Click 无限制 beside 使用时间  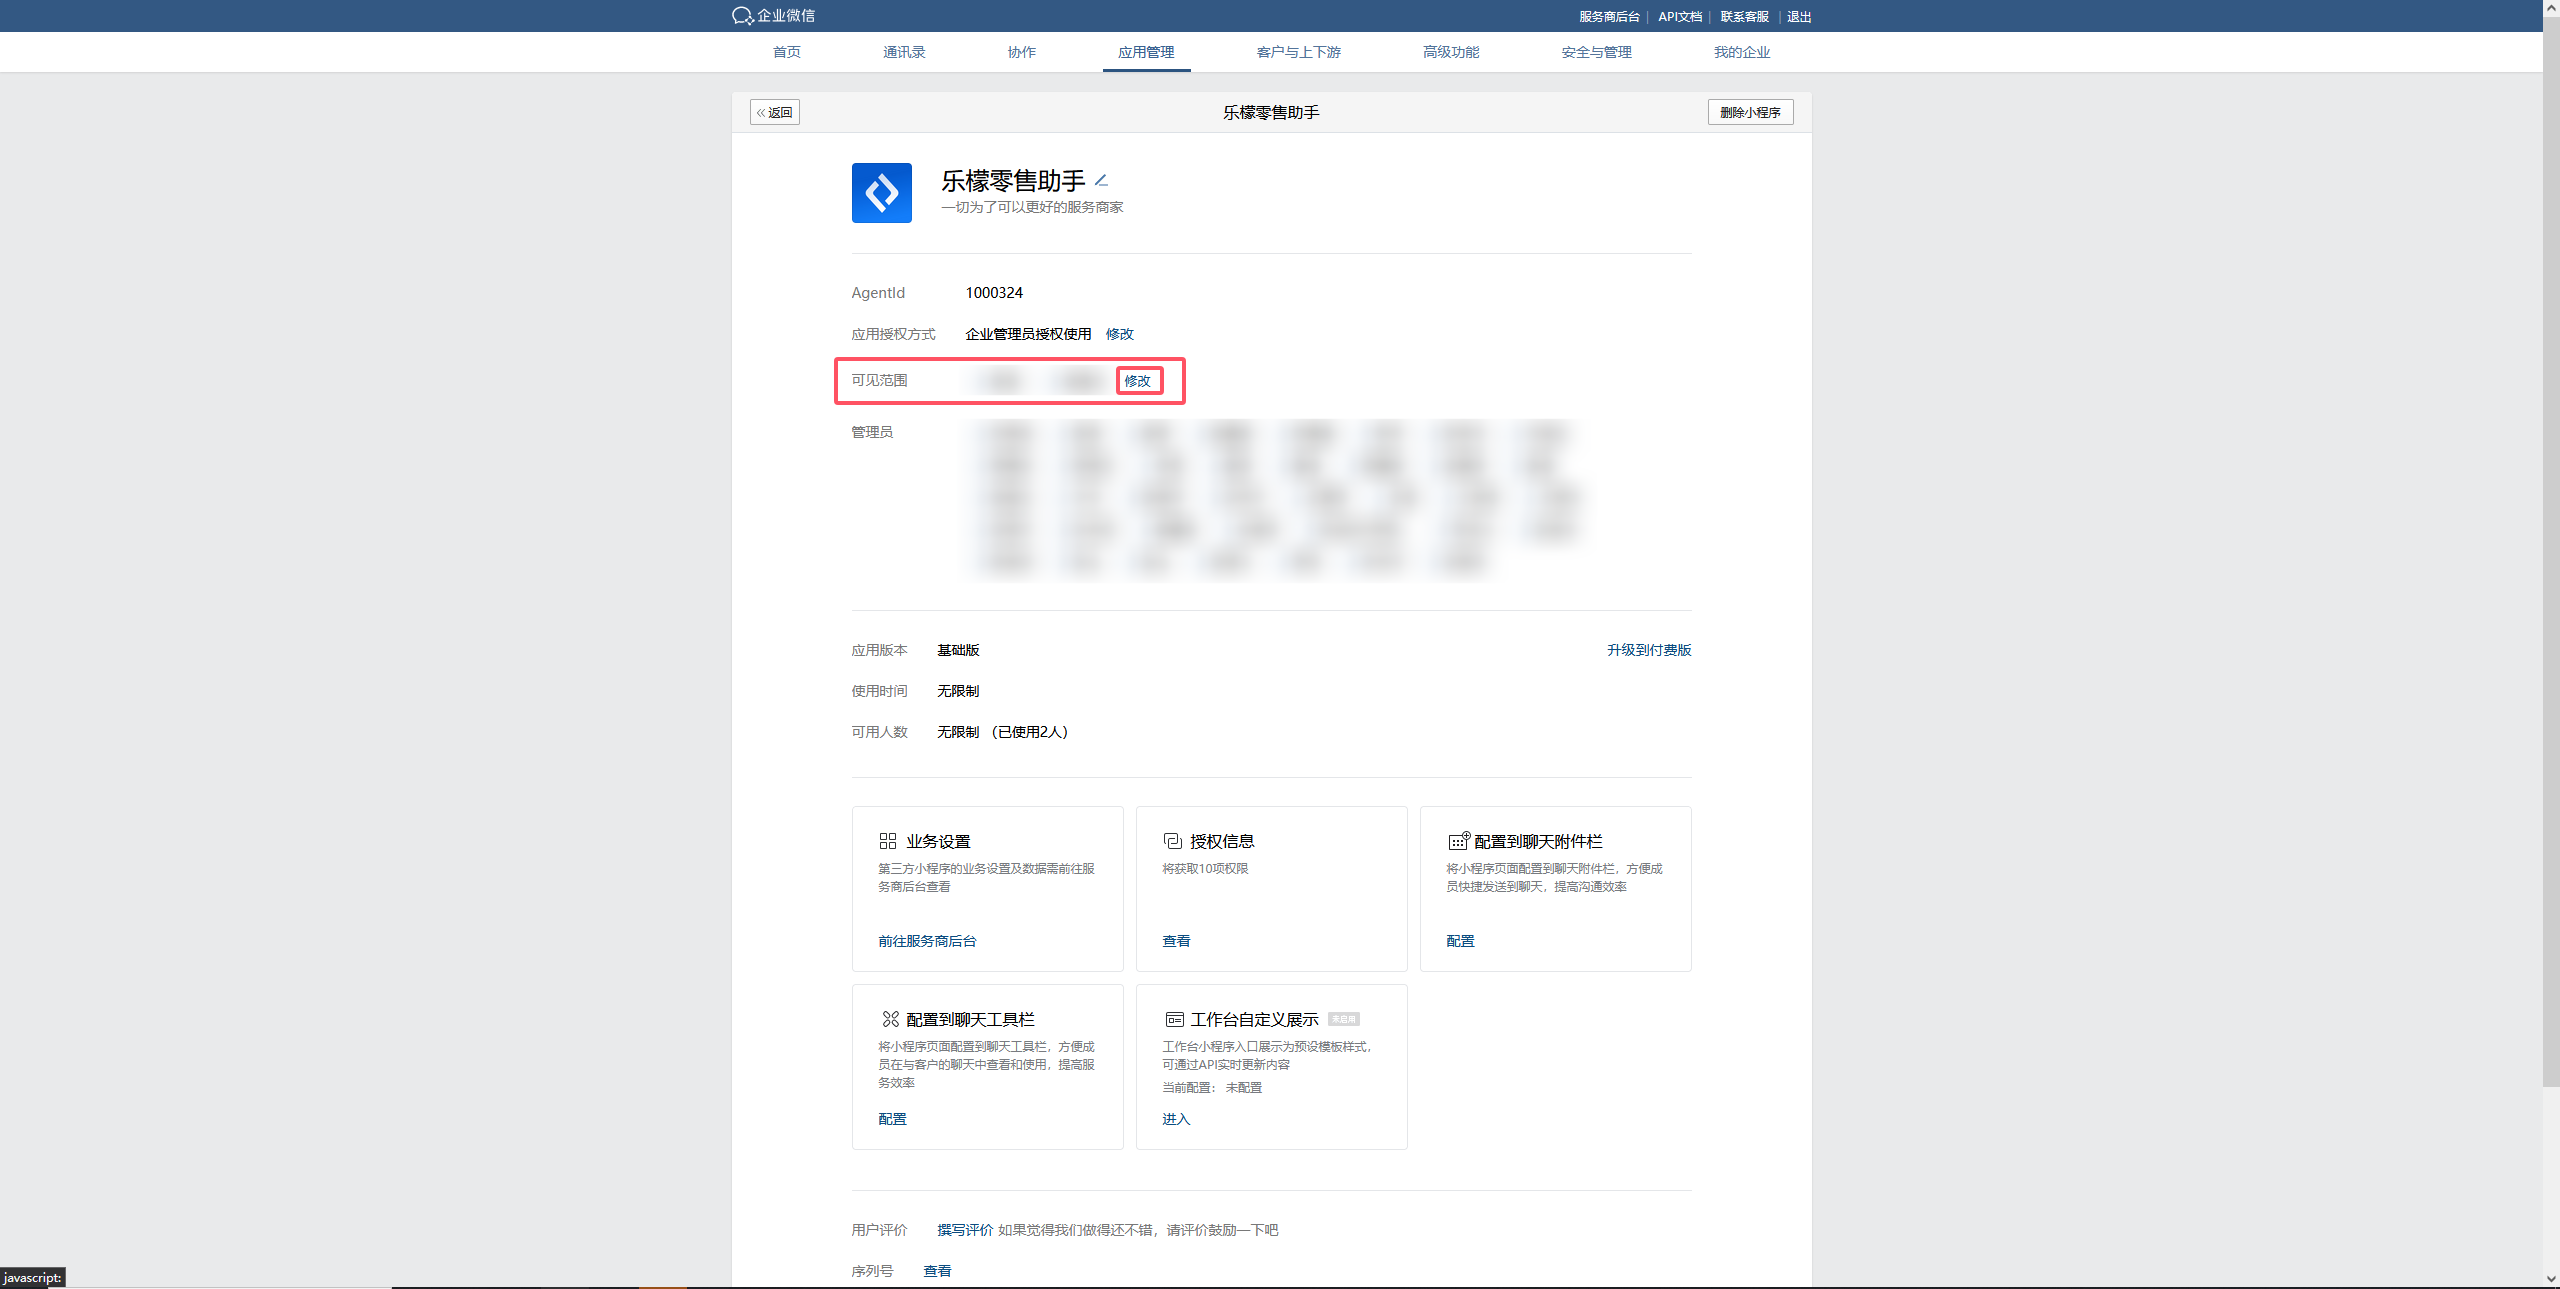click(x=958, y=691)
